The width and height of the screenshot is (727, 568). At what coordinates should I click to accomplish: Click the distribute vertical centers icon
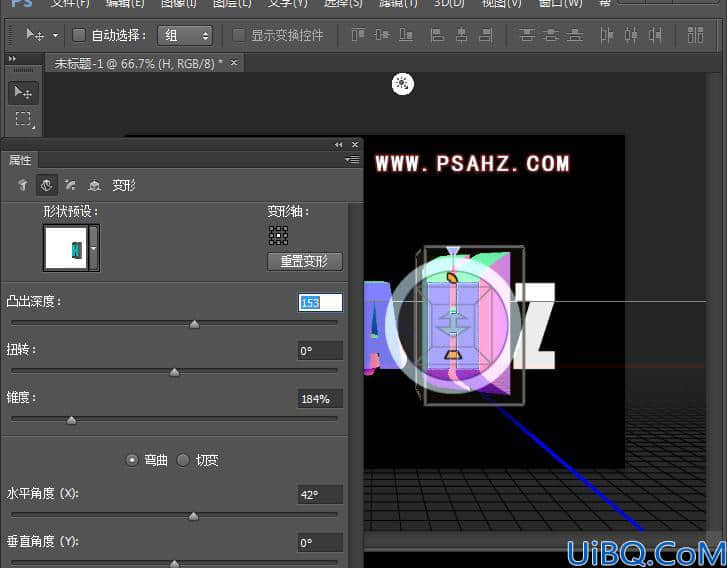(551, 35)
